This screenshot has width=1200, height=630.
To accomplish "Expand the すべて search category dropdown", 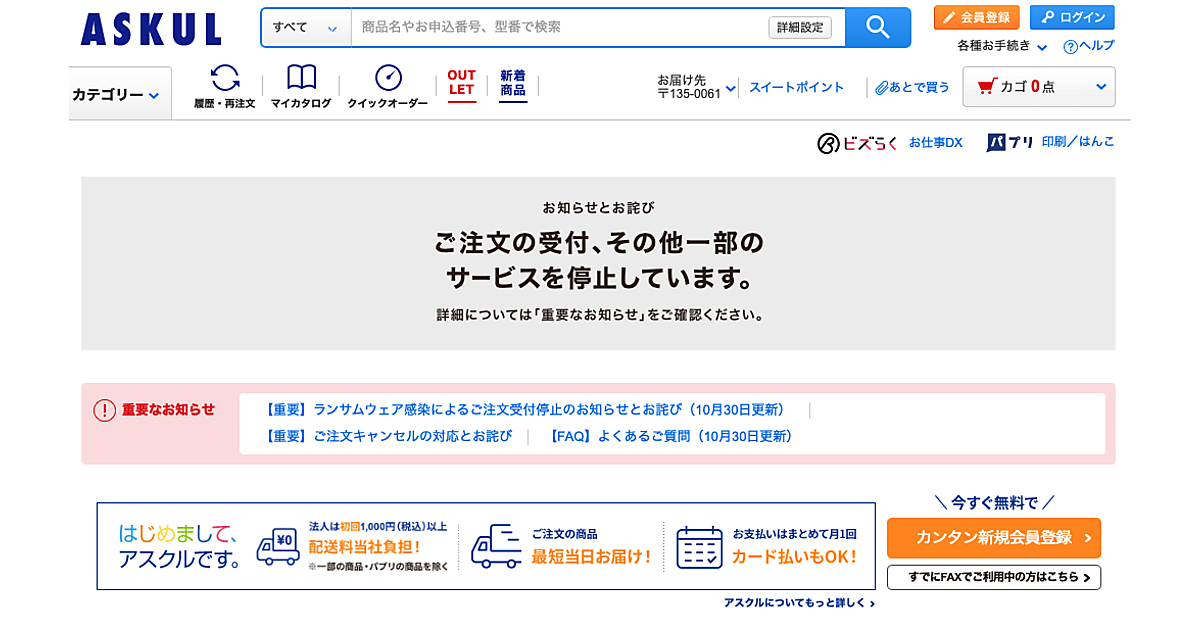I will pos(306,27).
